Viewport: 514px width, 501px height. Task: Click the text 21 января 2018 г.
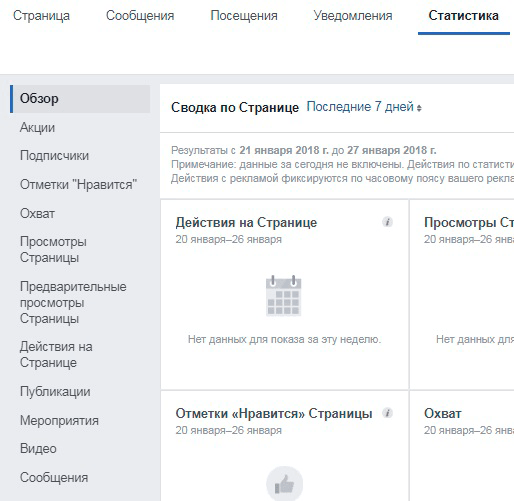284,150
